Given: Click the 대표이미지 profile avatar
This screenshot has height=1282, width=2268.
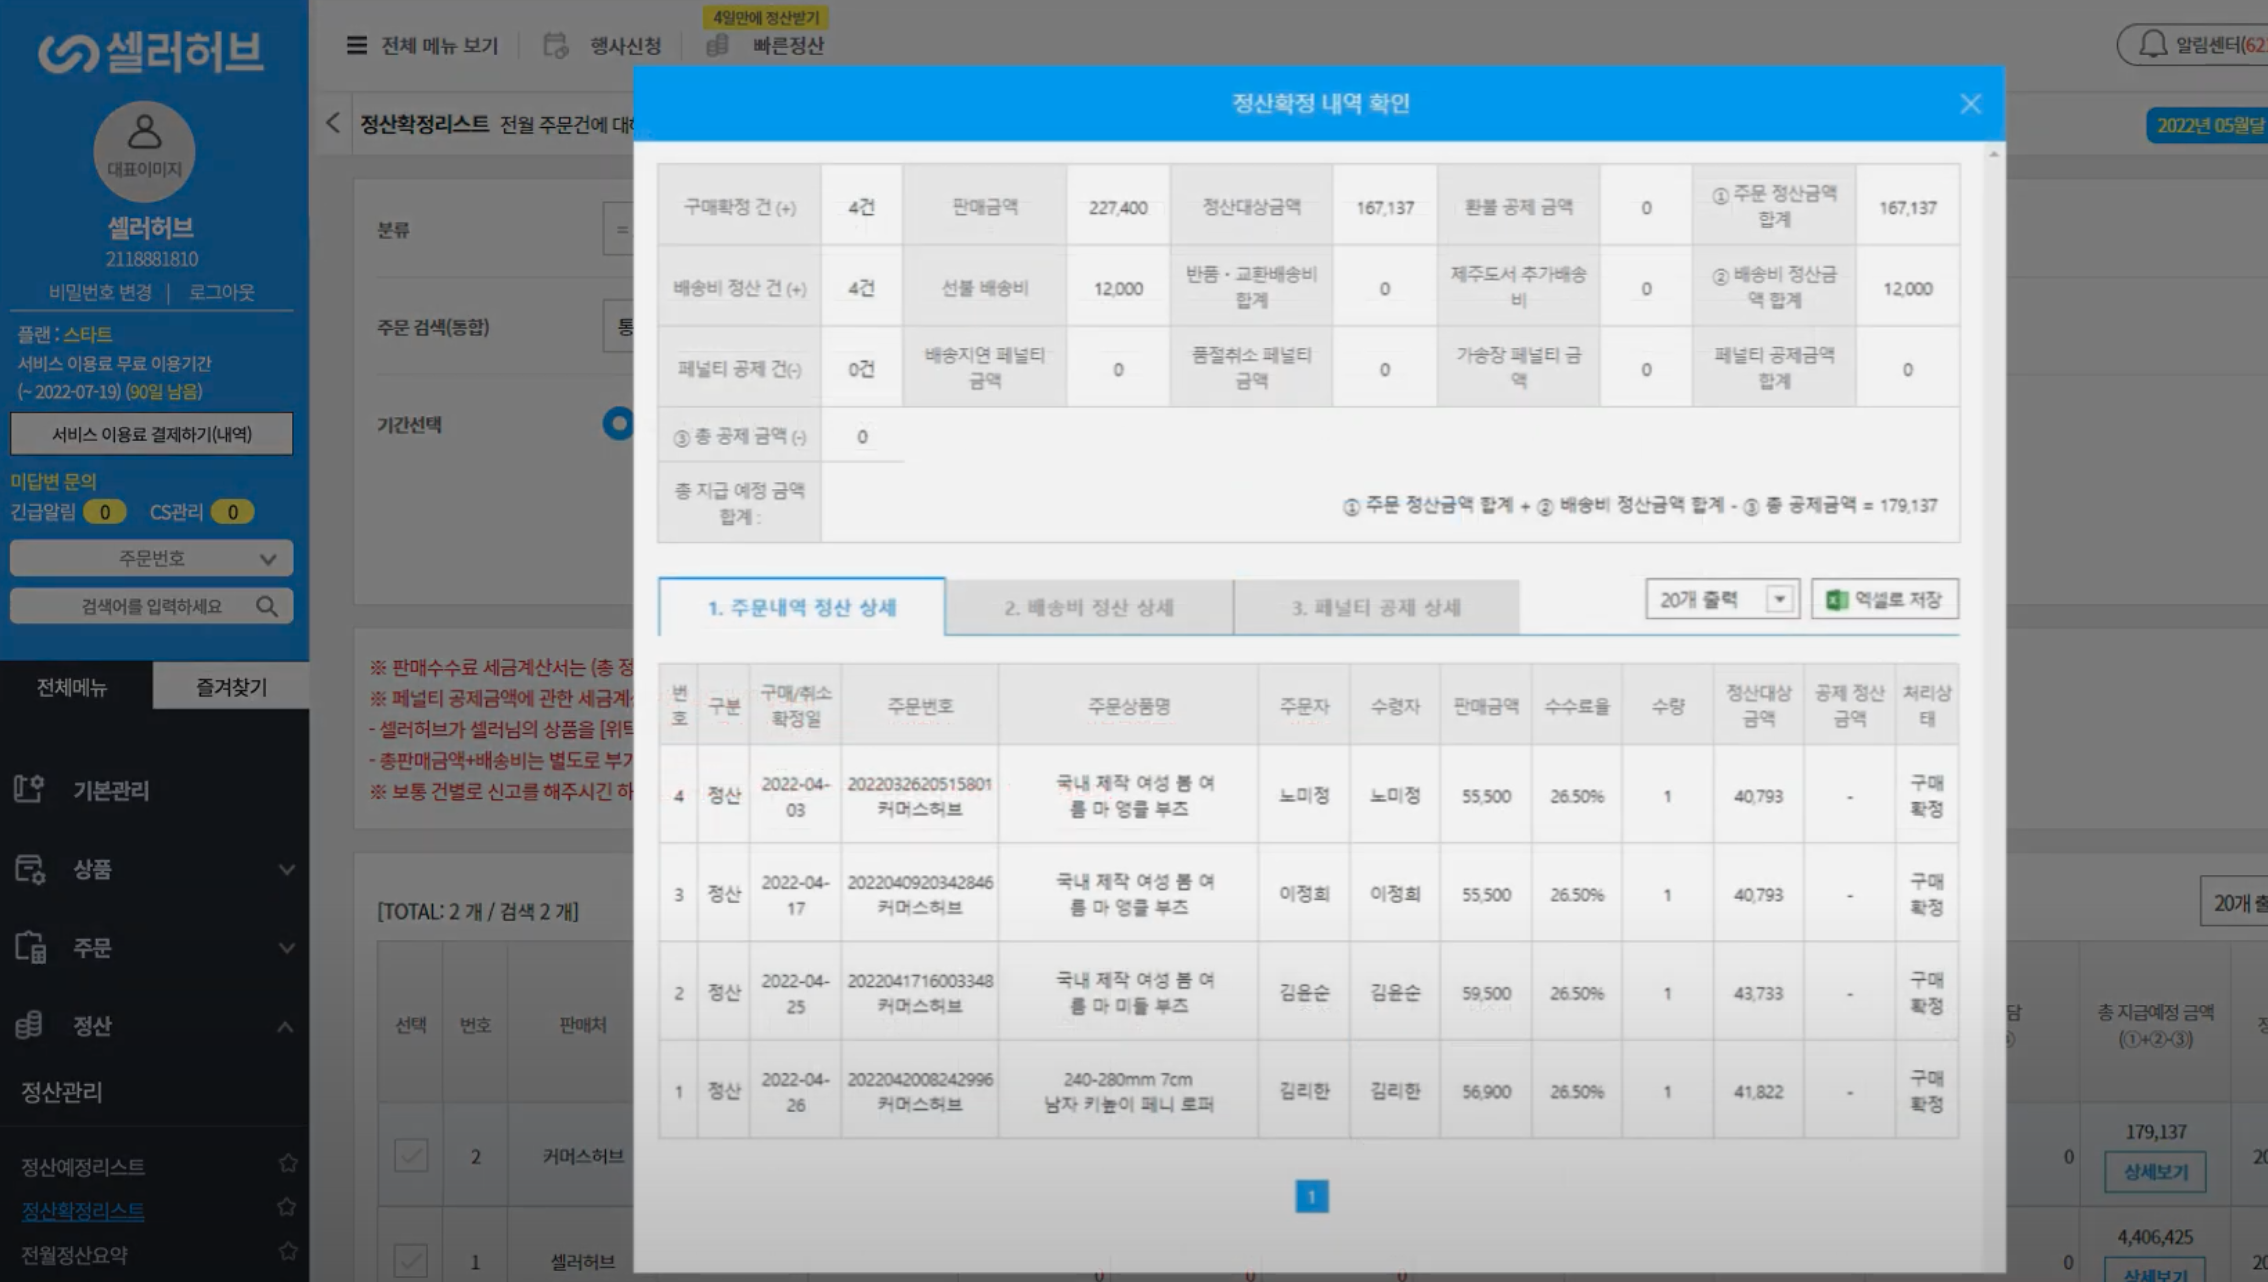Looking at the screenshot, I should point(145,151).
